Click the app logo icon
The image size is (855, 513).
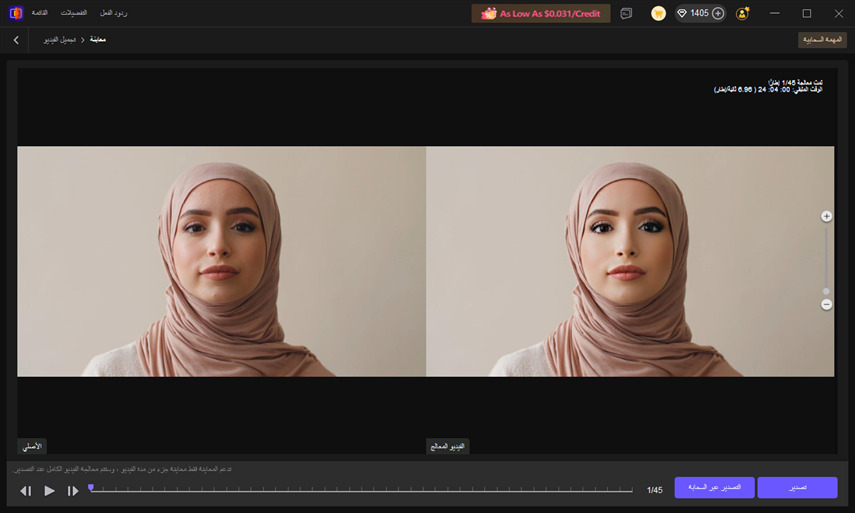pos(16,13)
